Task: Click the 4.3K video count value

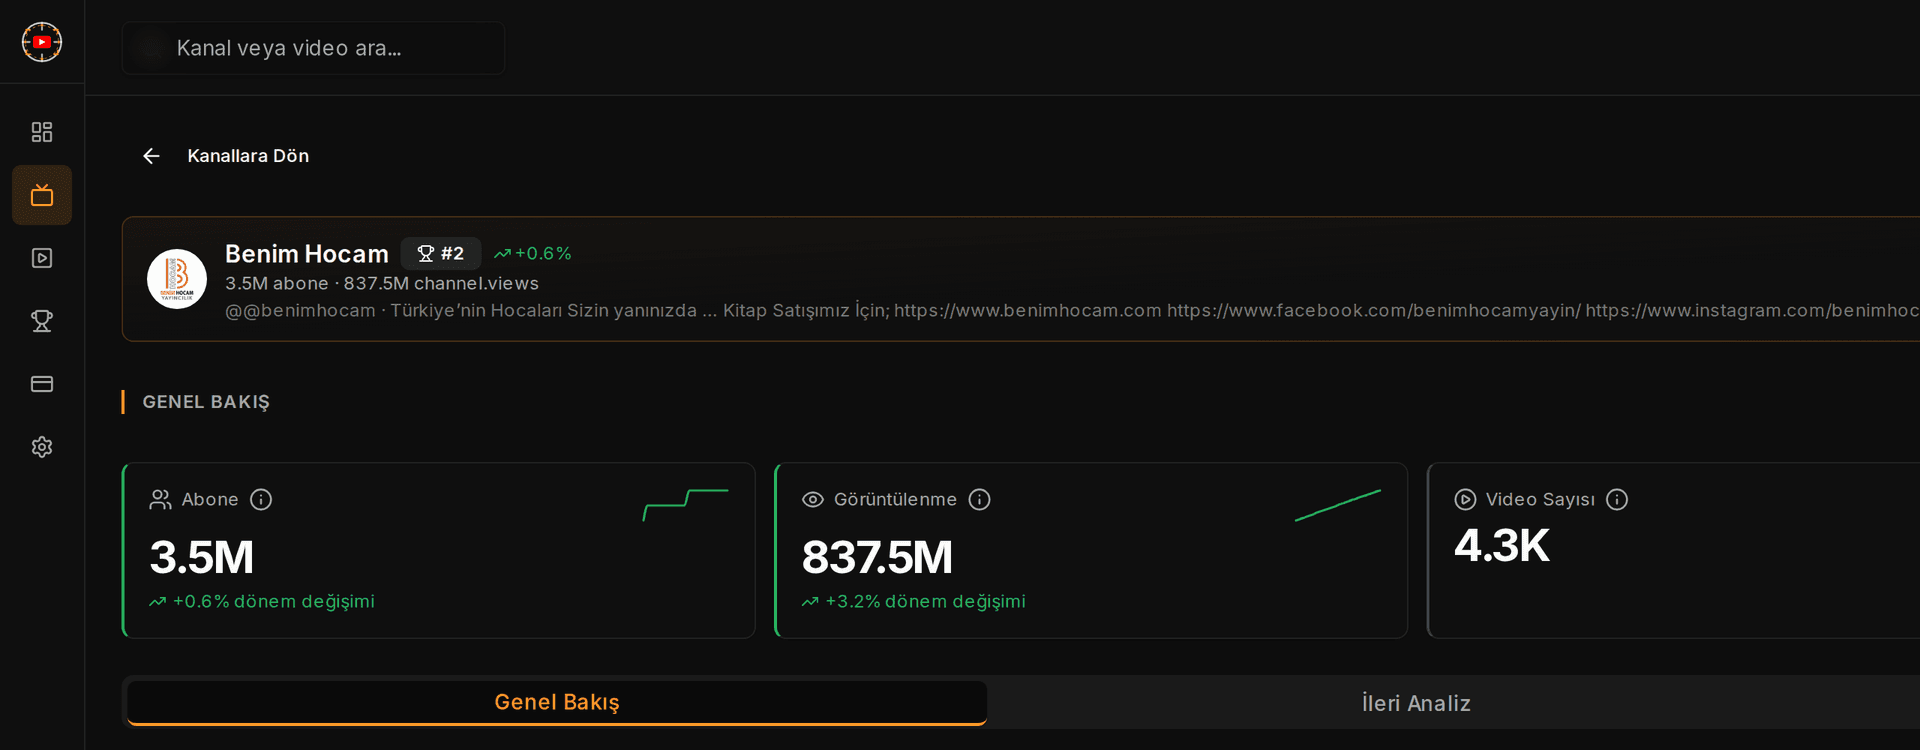Action: [1502, 546]
